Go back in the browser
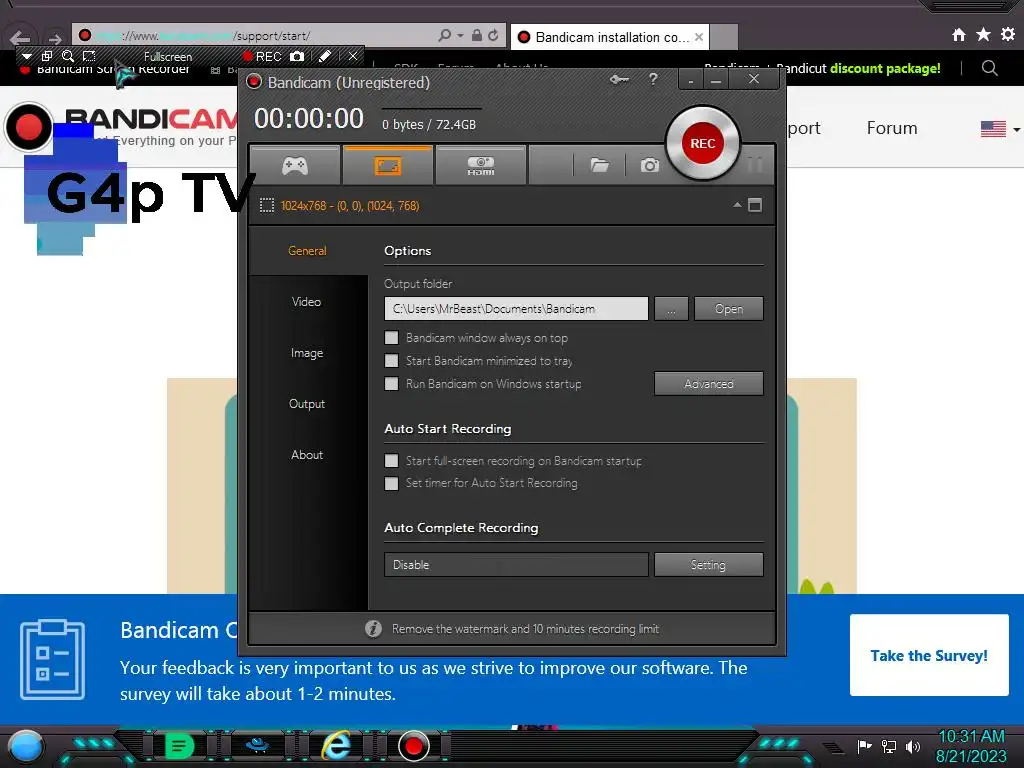The width and height of the screenshot is (1024, 768). [x=20, y=38]
